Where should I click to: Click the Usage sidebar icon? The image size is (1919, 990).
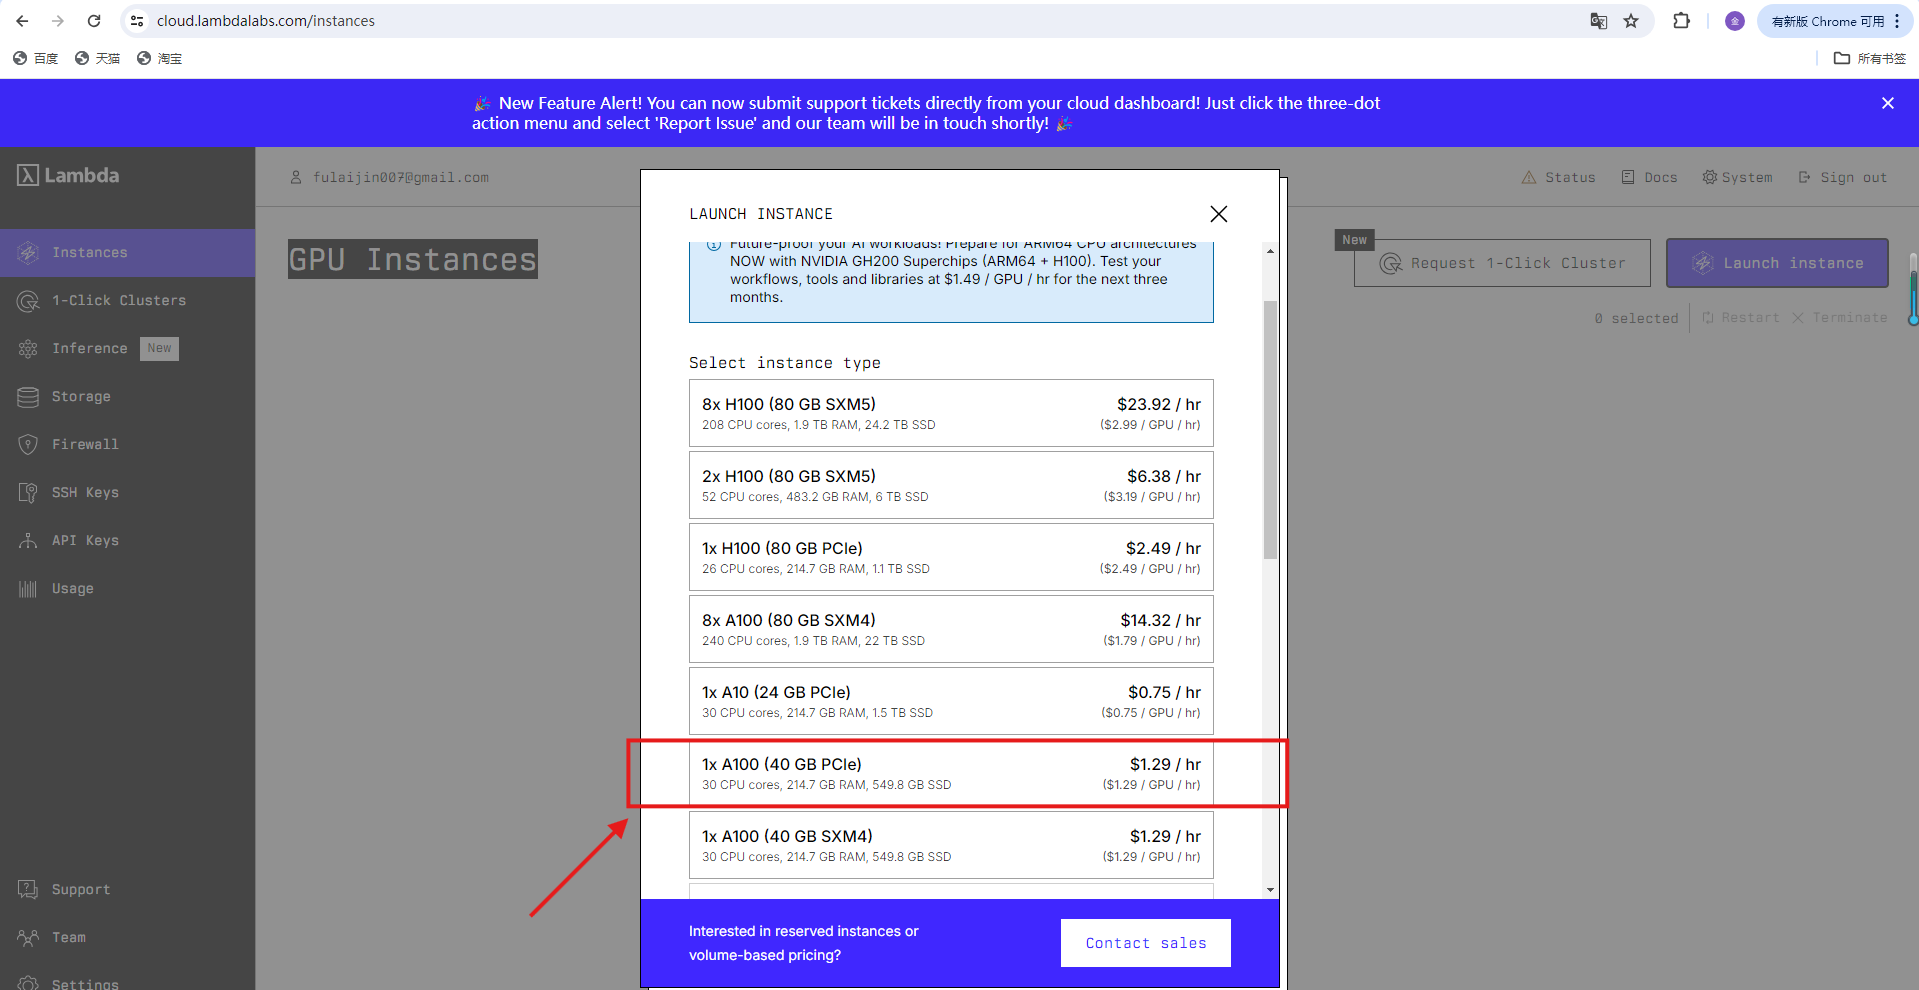pyautogui.click(x=28, y=589)
